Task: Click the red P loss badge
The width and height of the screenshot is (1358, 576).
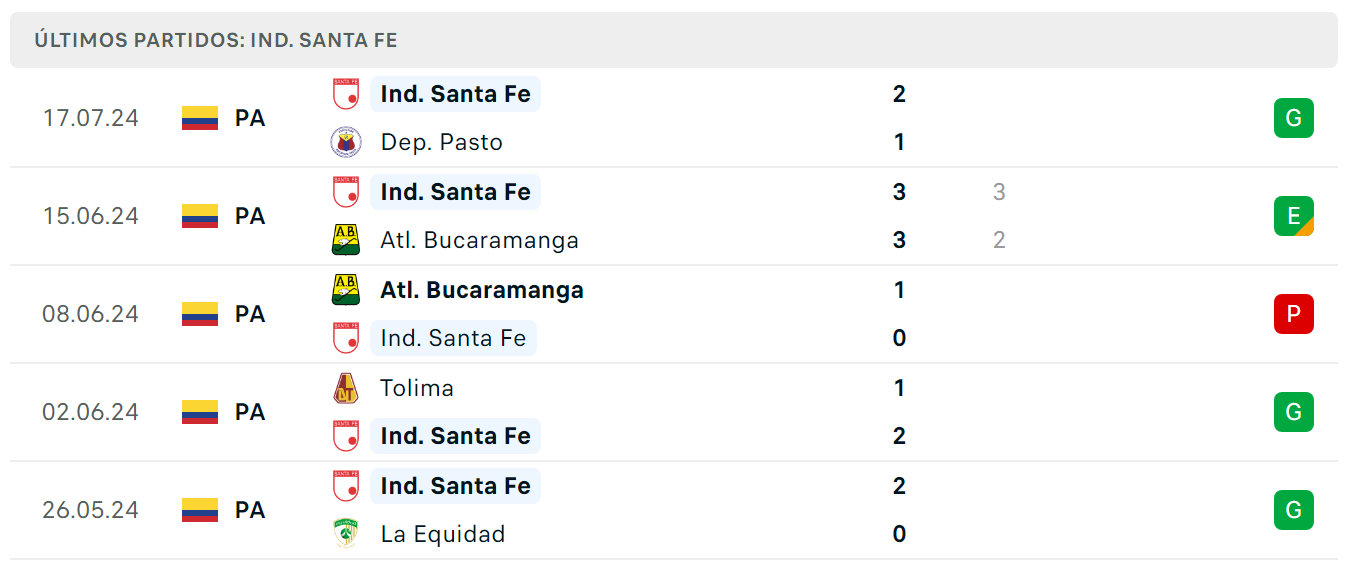Action: (x=1293, y=314)
